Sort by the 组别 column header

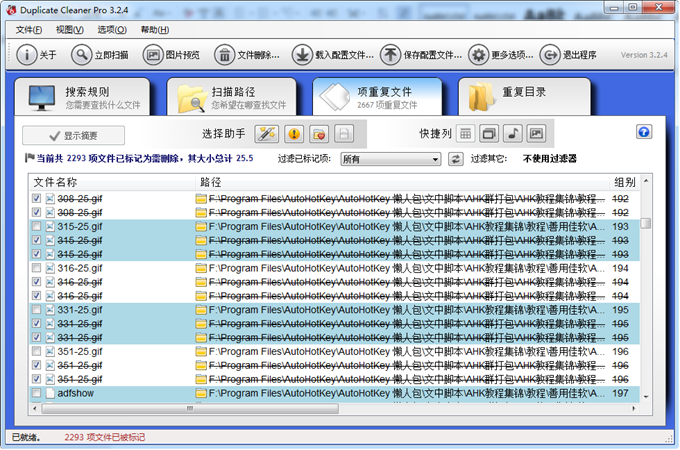coord(624,183)
